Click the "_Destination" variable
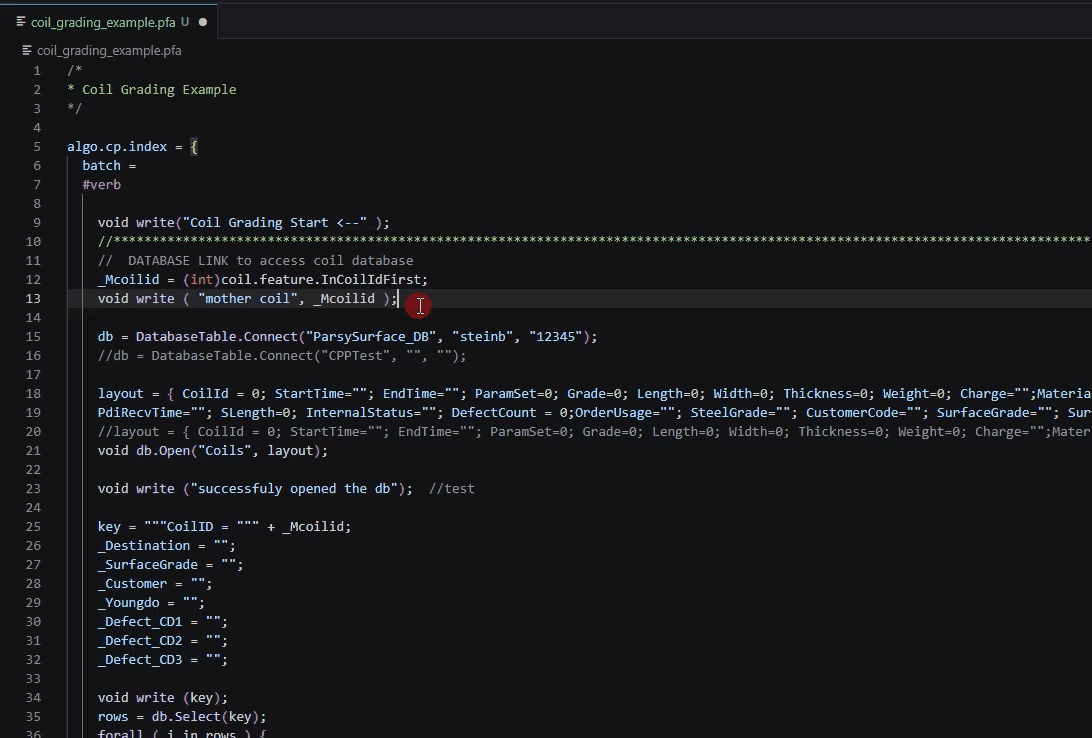 click(144, 546)
